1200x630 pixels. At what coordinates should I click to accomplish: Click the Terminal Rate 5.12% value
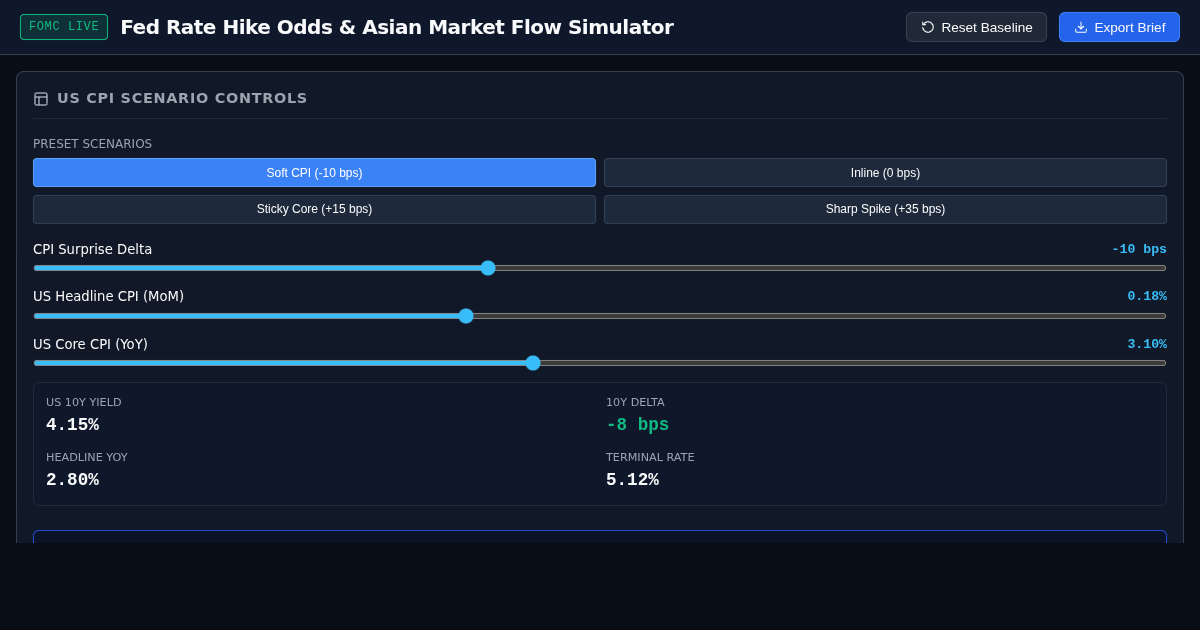point(632,480)
